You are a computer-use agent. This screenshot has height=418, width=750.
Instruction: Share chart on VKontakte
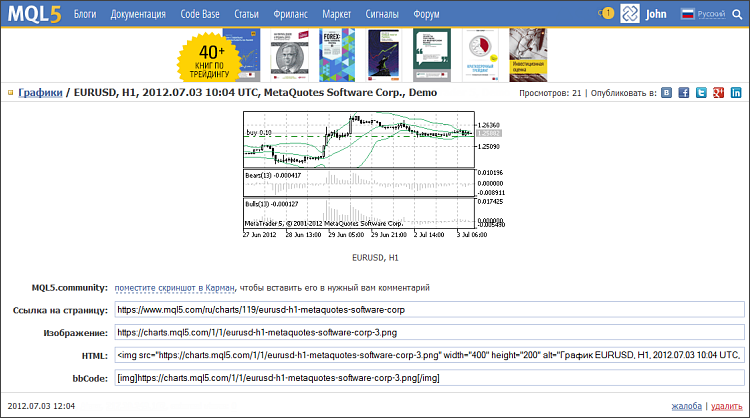pos(667,93)
